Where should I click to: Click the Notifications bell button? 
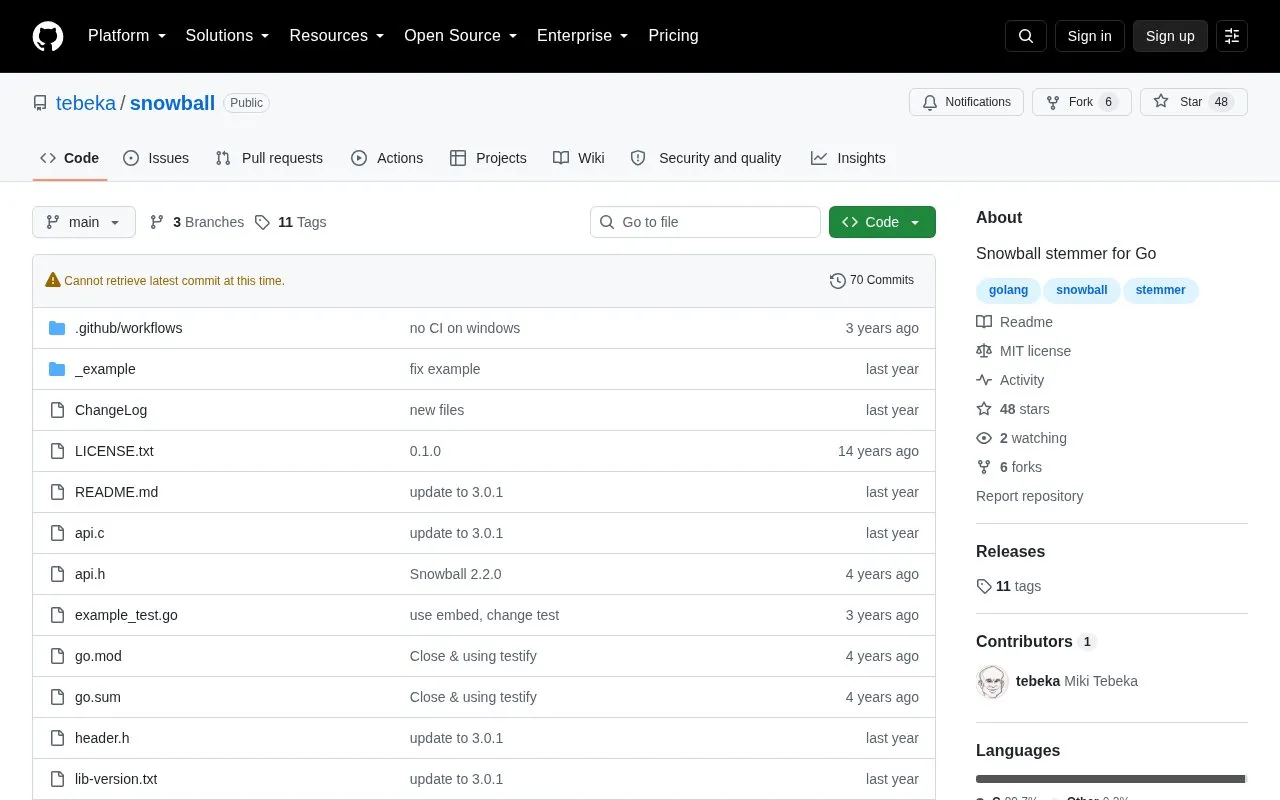[966, 102]
